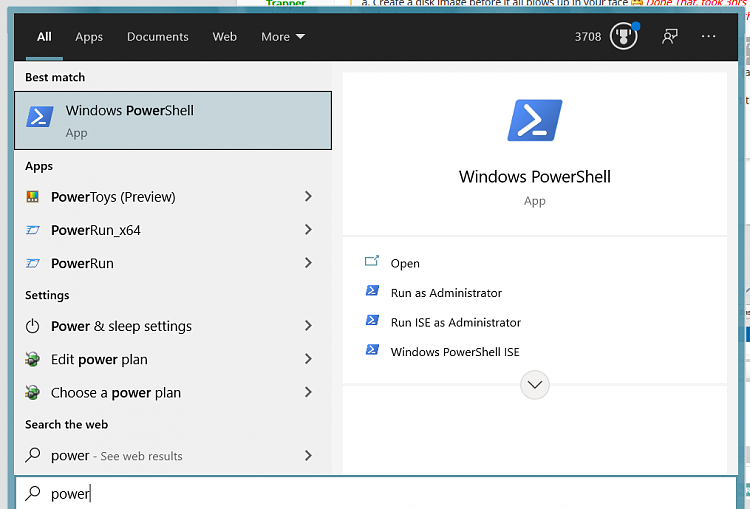This screenshot has height=509, width=750.
Task: Expand Choose a power plan arrow
Action: 309,392
